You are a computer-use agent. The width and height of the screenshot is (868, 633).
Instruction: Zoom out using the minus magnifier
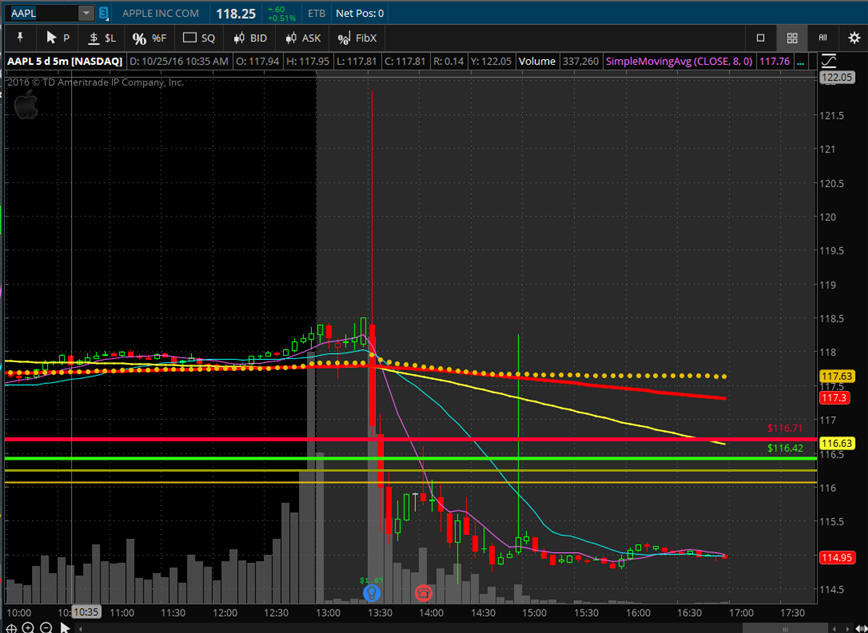click(46, 627)
